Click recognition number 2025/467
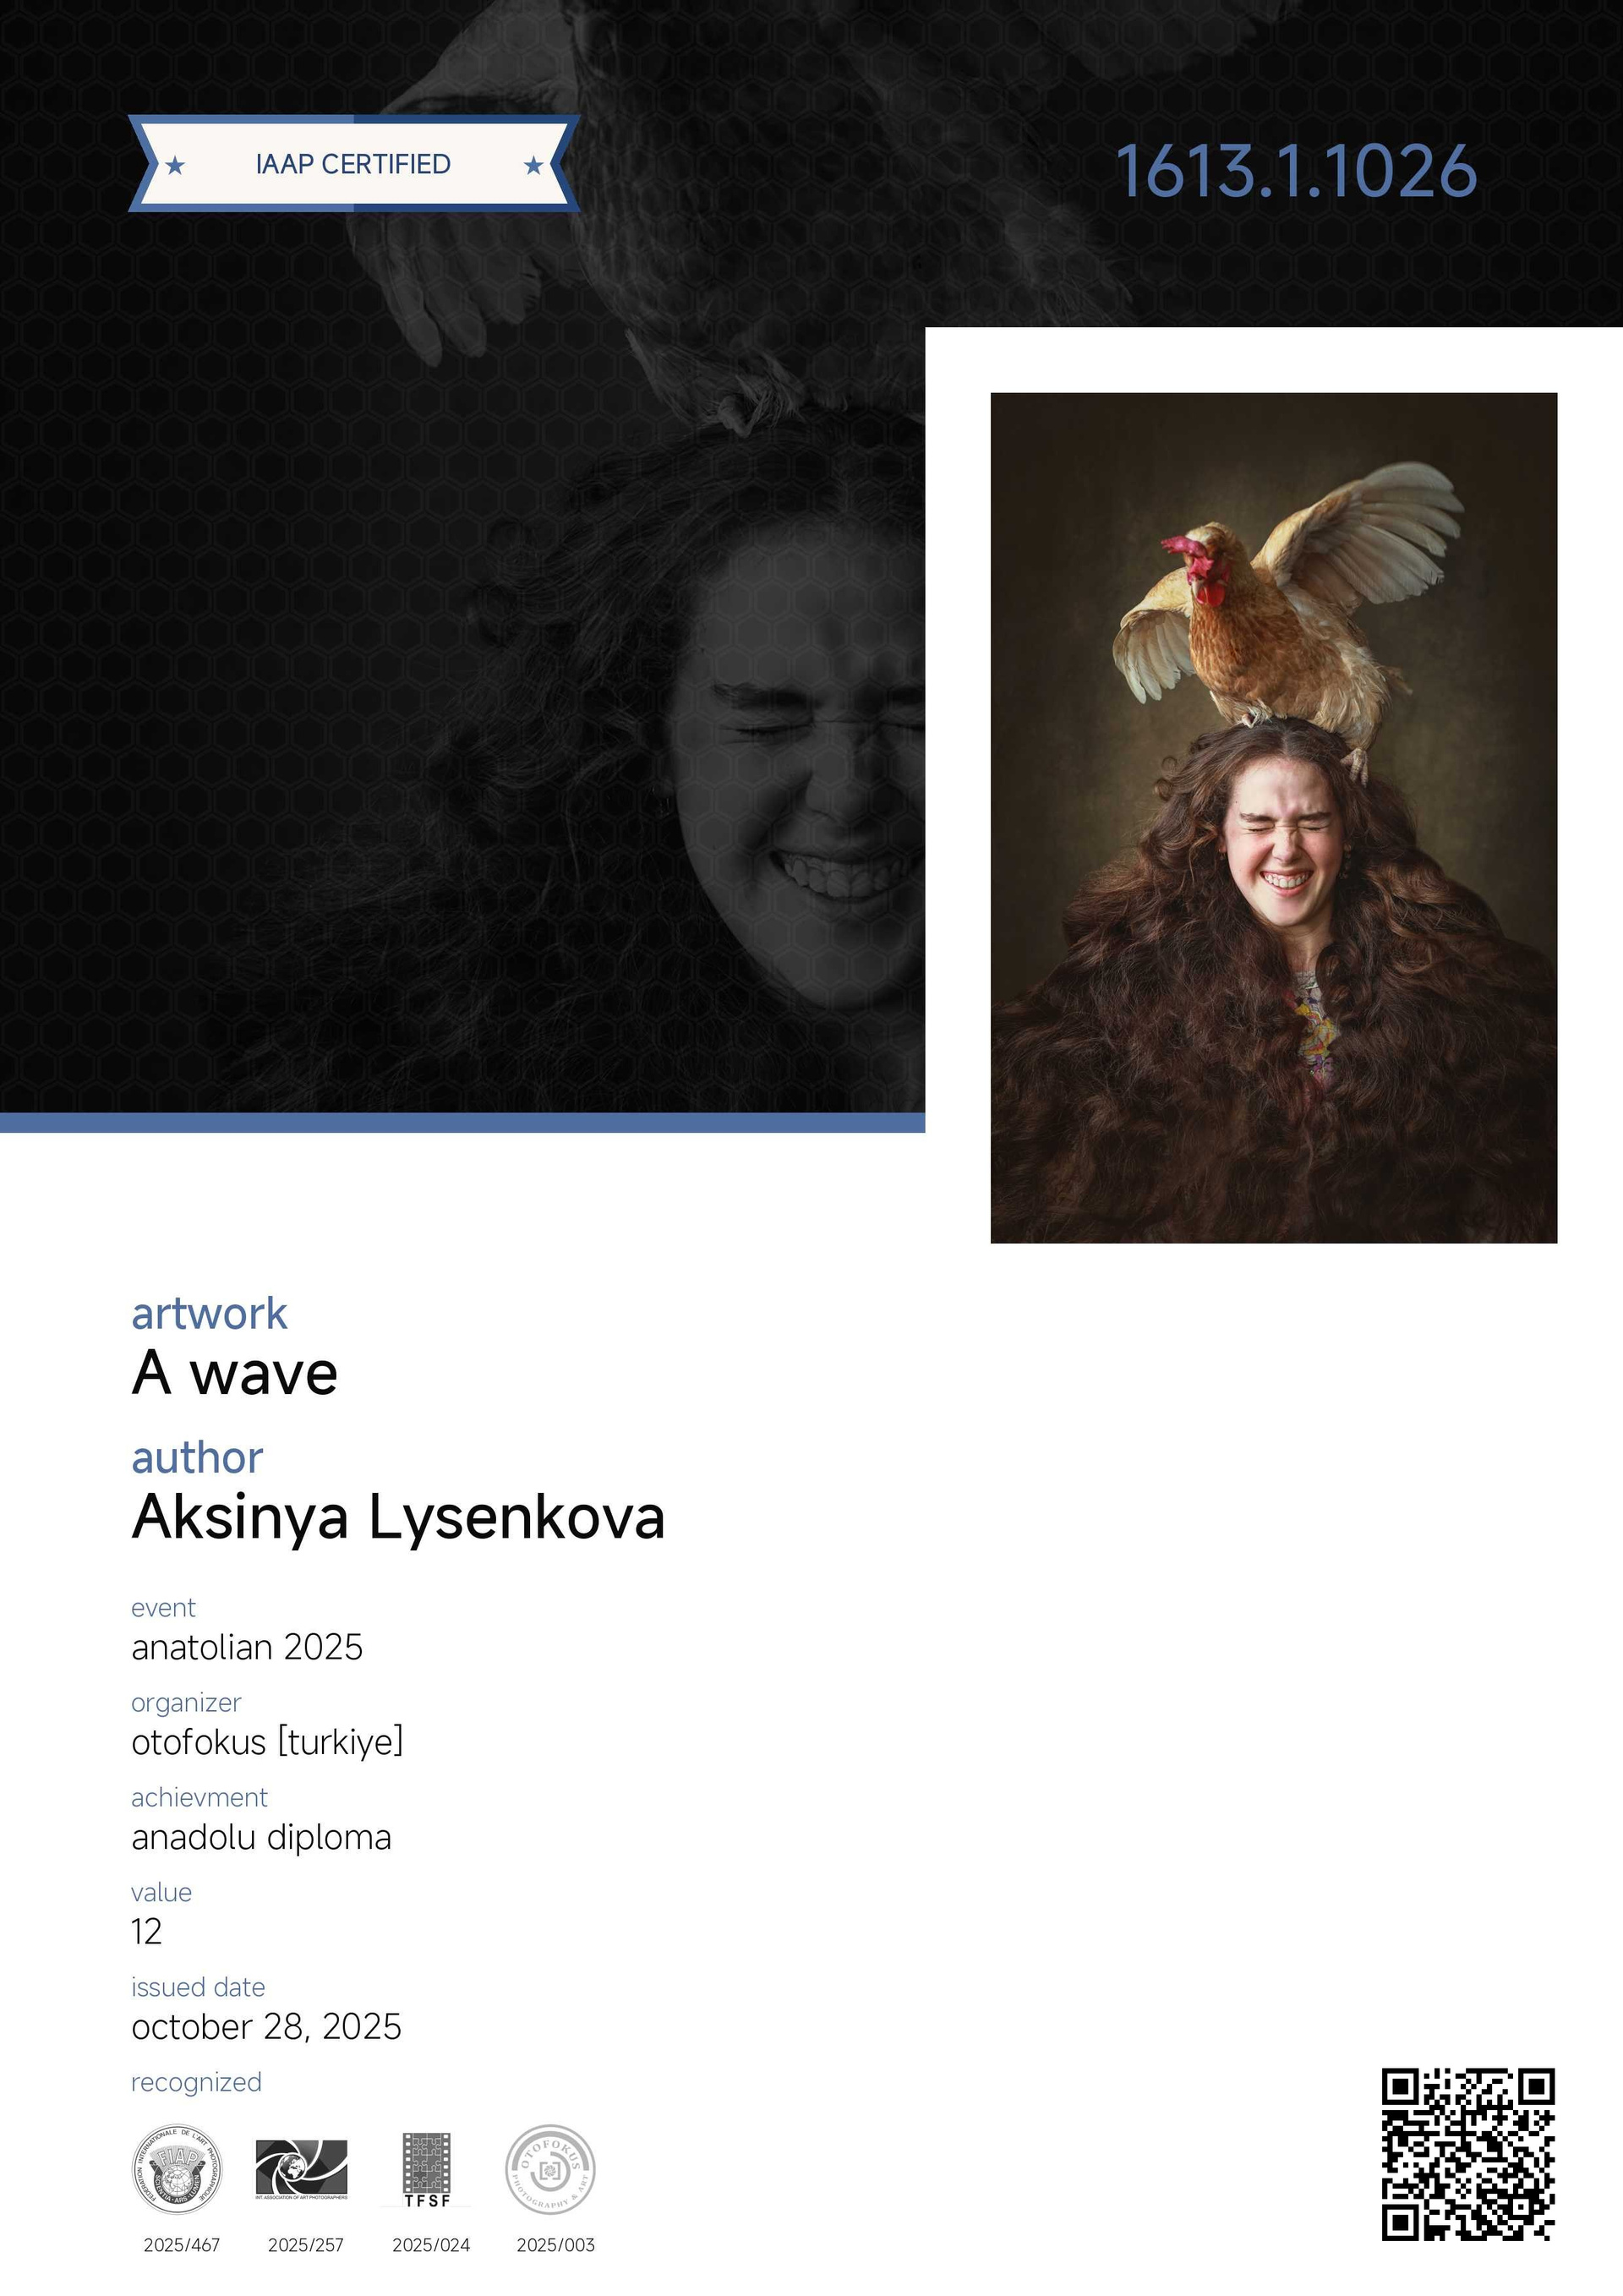Screen dimensions: 1623x2296 click(181, 2245)
